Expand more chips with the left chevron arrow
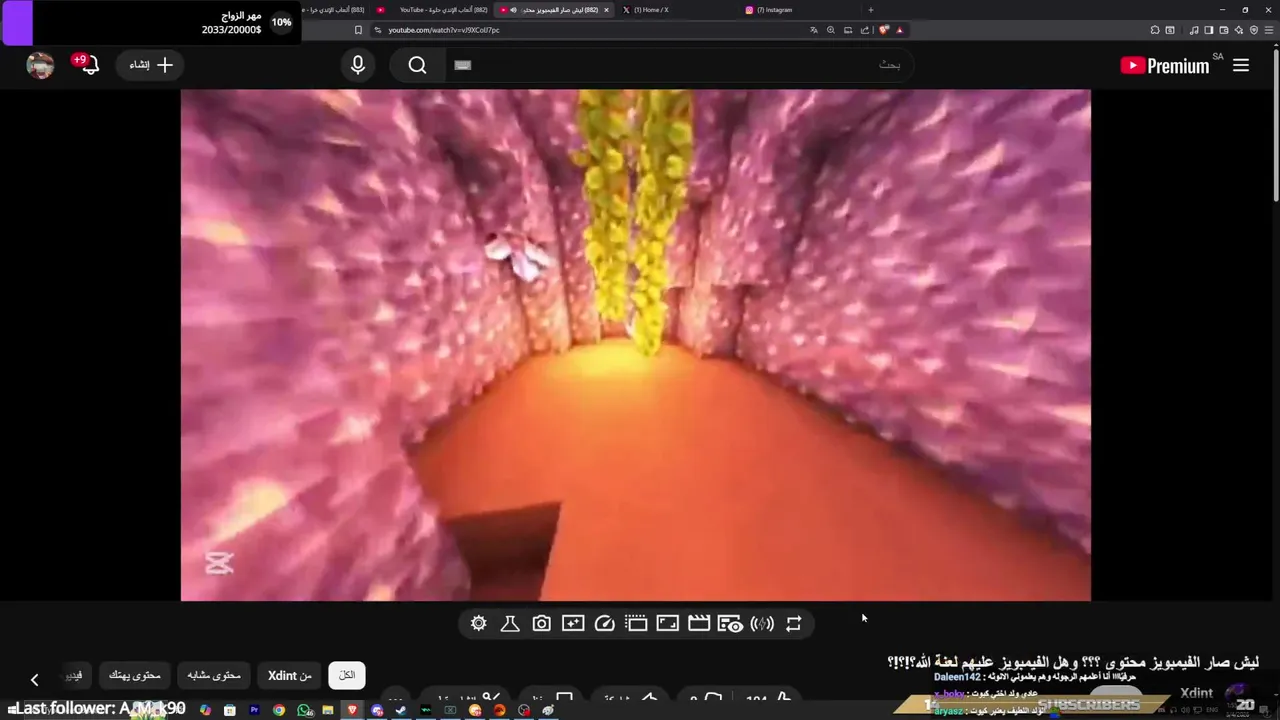 (34, 679)
